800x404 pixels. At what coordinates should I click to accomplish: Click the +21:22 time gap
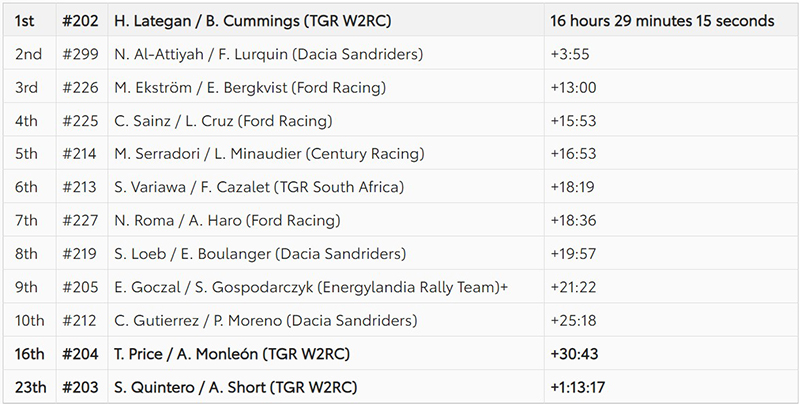(x=573, y=287)
